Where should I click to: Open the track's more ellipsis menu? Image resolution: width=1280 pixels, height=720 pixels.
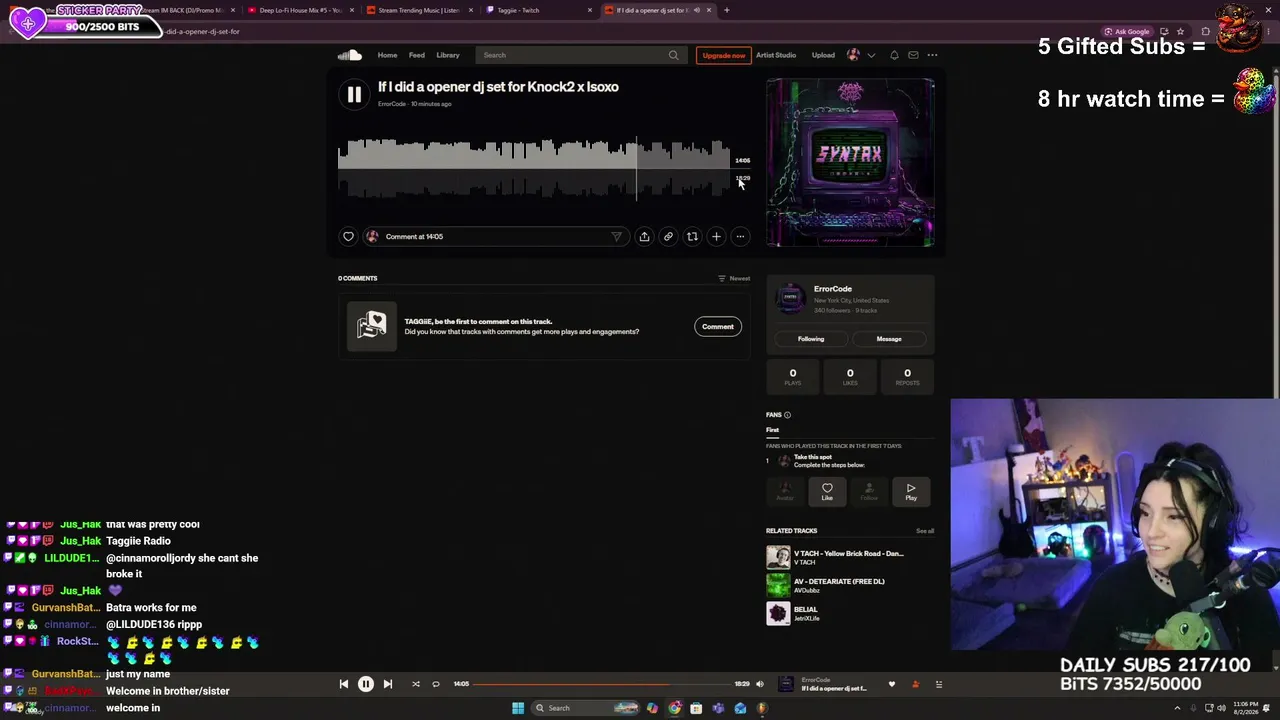740,237
